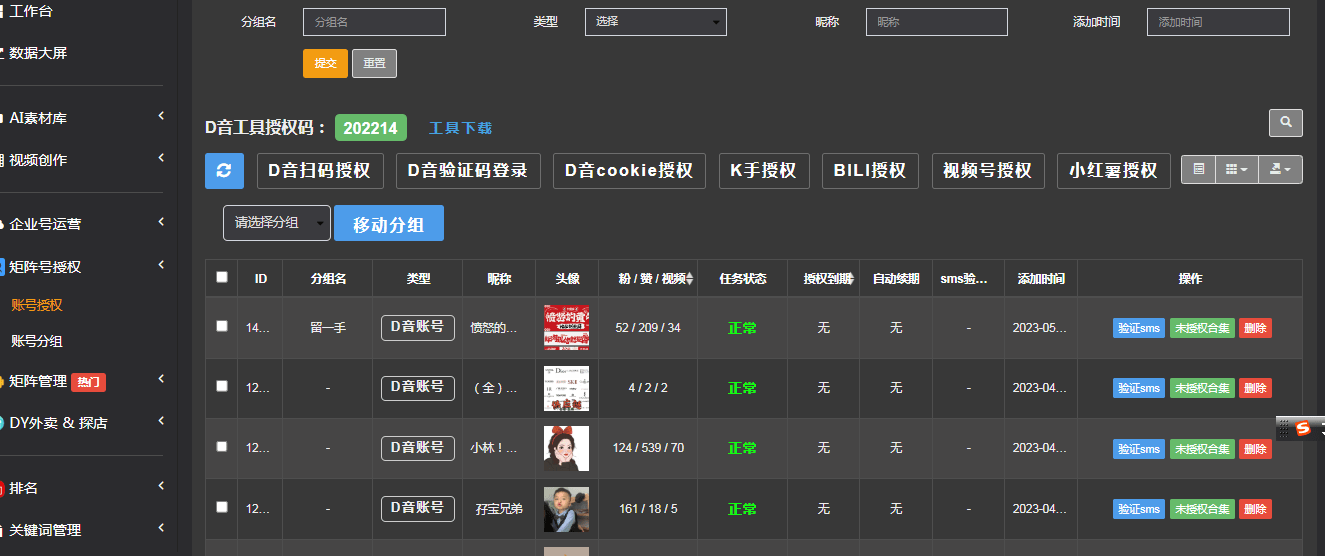Open the avatar thumbnail of 孖宝兄弟 row
Viewport: 1325px width, 556px height.
pos(566,509)
